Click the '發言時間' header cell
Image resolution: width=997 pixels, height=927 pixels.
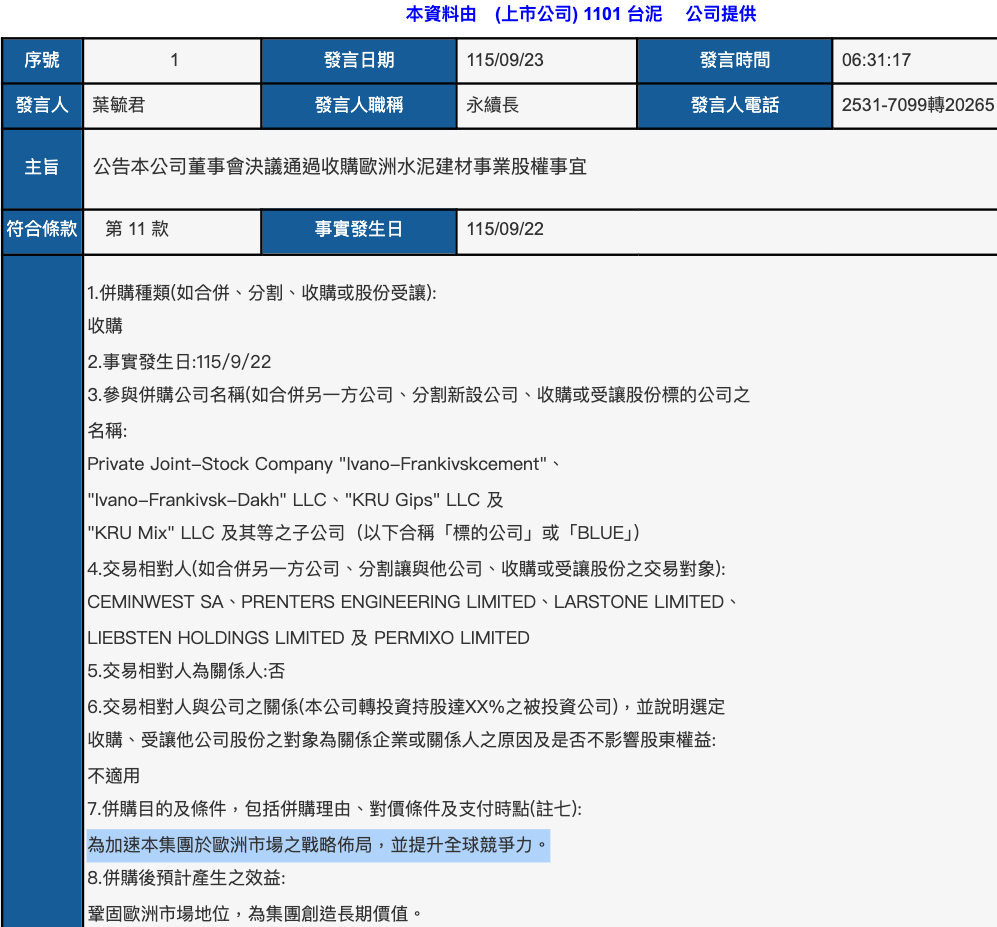click(x=734, y=60)
